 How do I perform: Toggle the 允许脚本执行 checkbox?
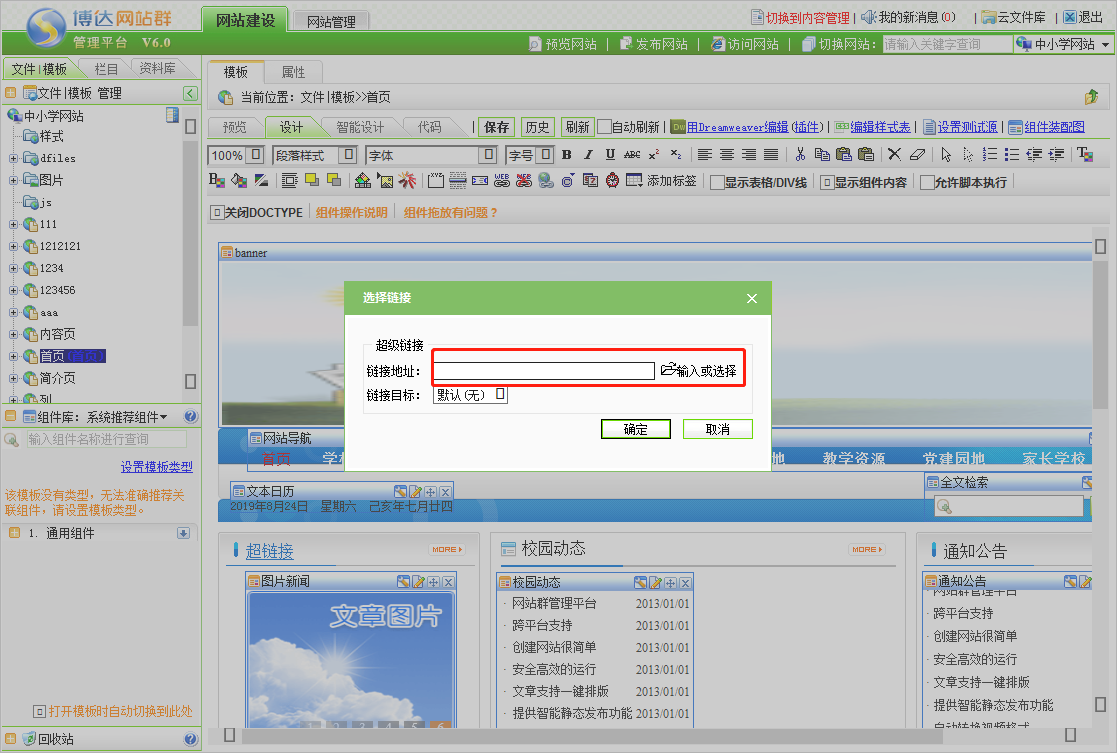pyautogui.click(x=927, y=182)
